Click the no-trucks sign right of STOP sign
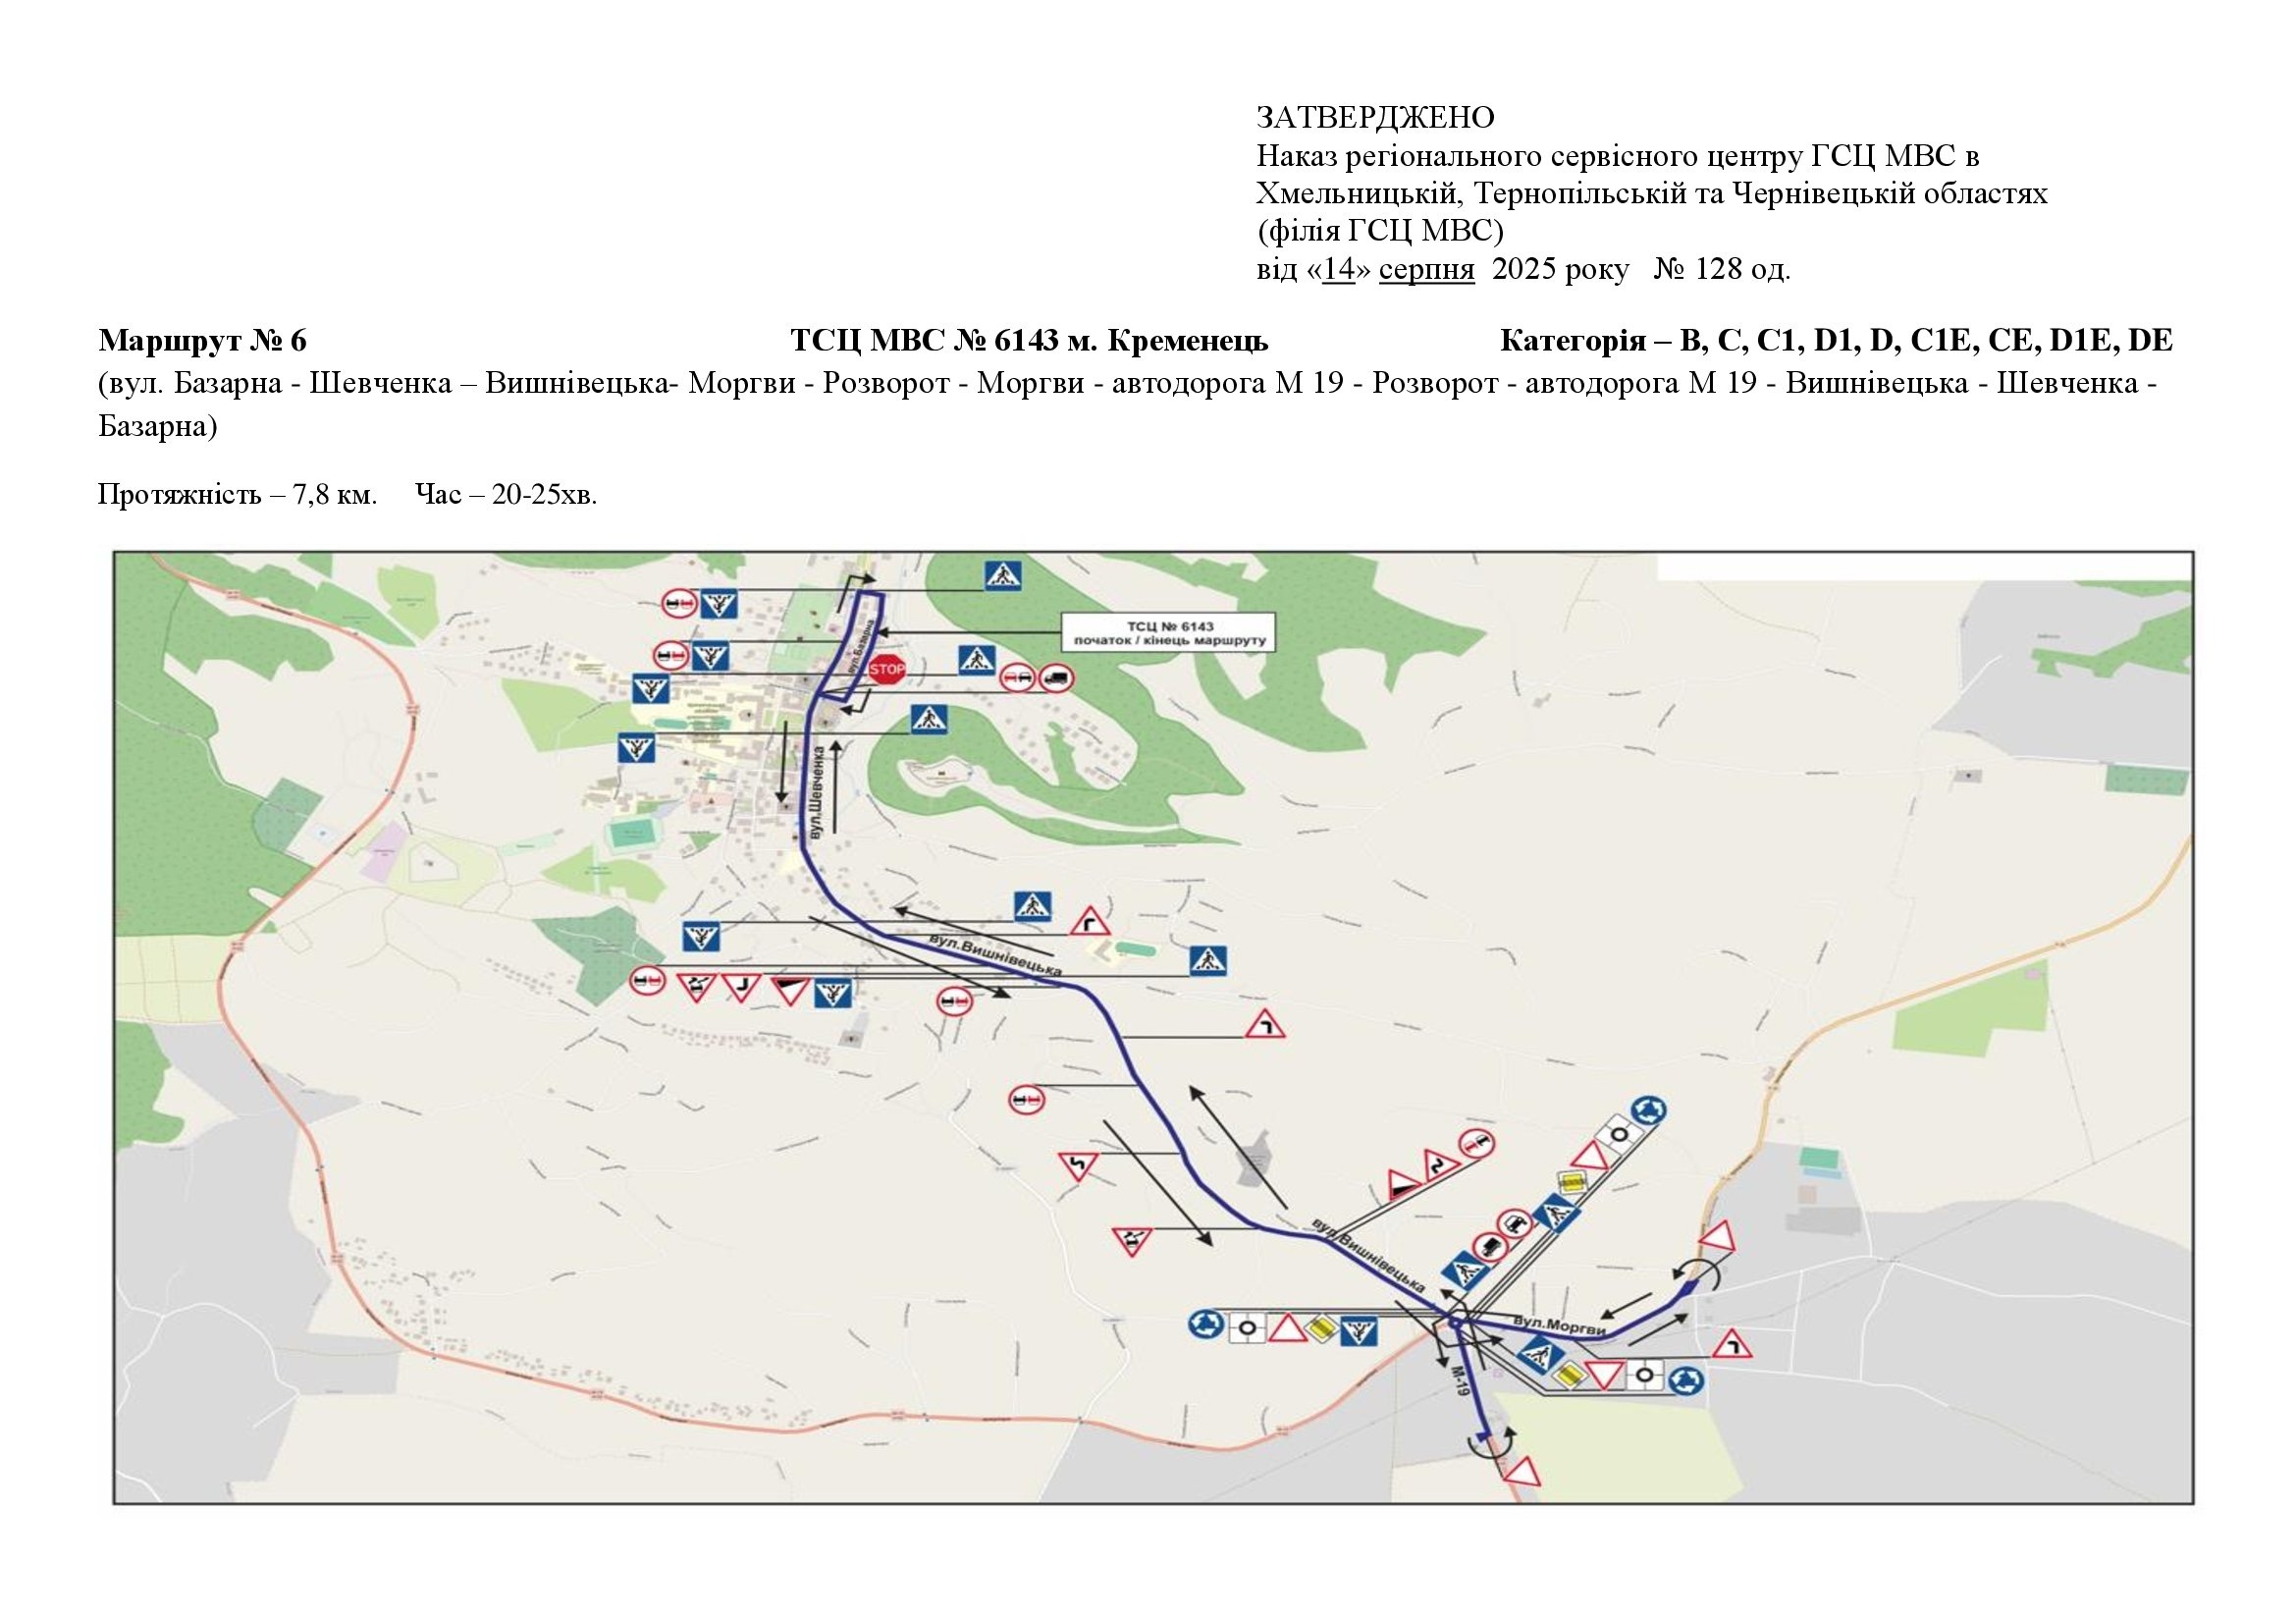This screenshot has width=2296, height=1624. click(x=1055, y=679)
